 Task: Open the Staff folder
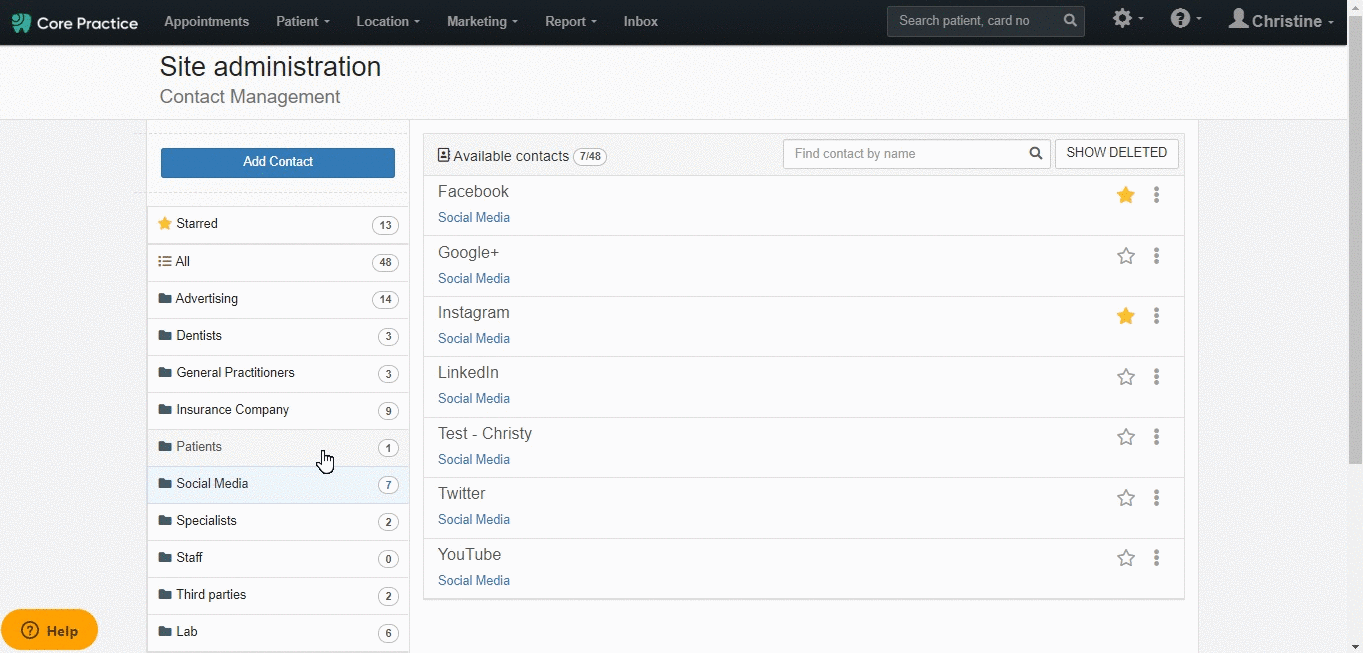[278, 559]
